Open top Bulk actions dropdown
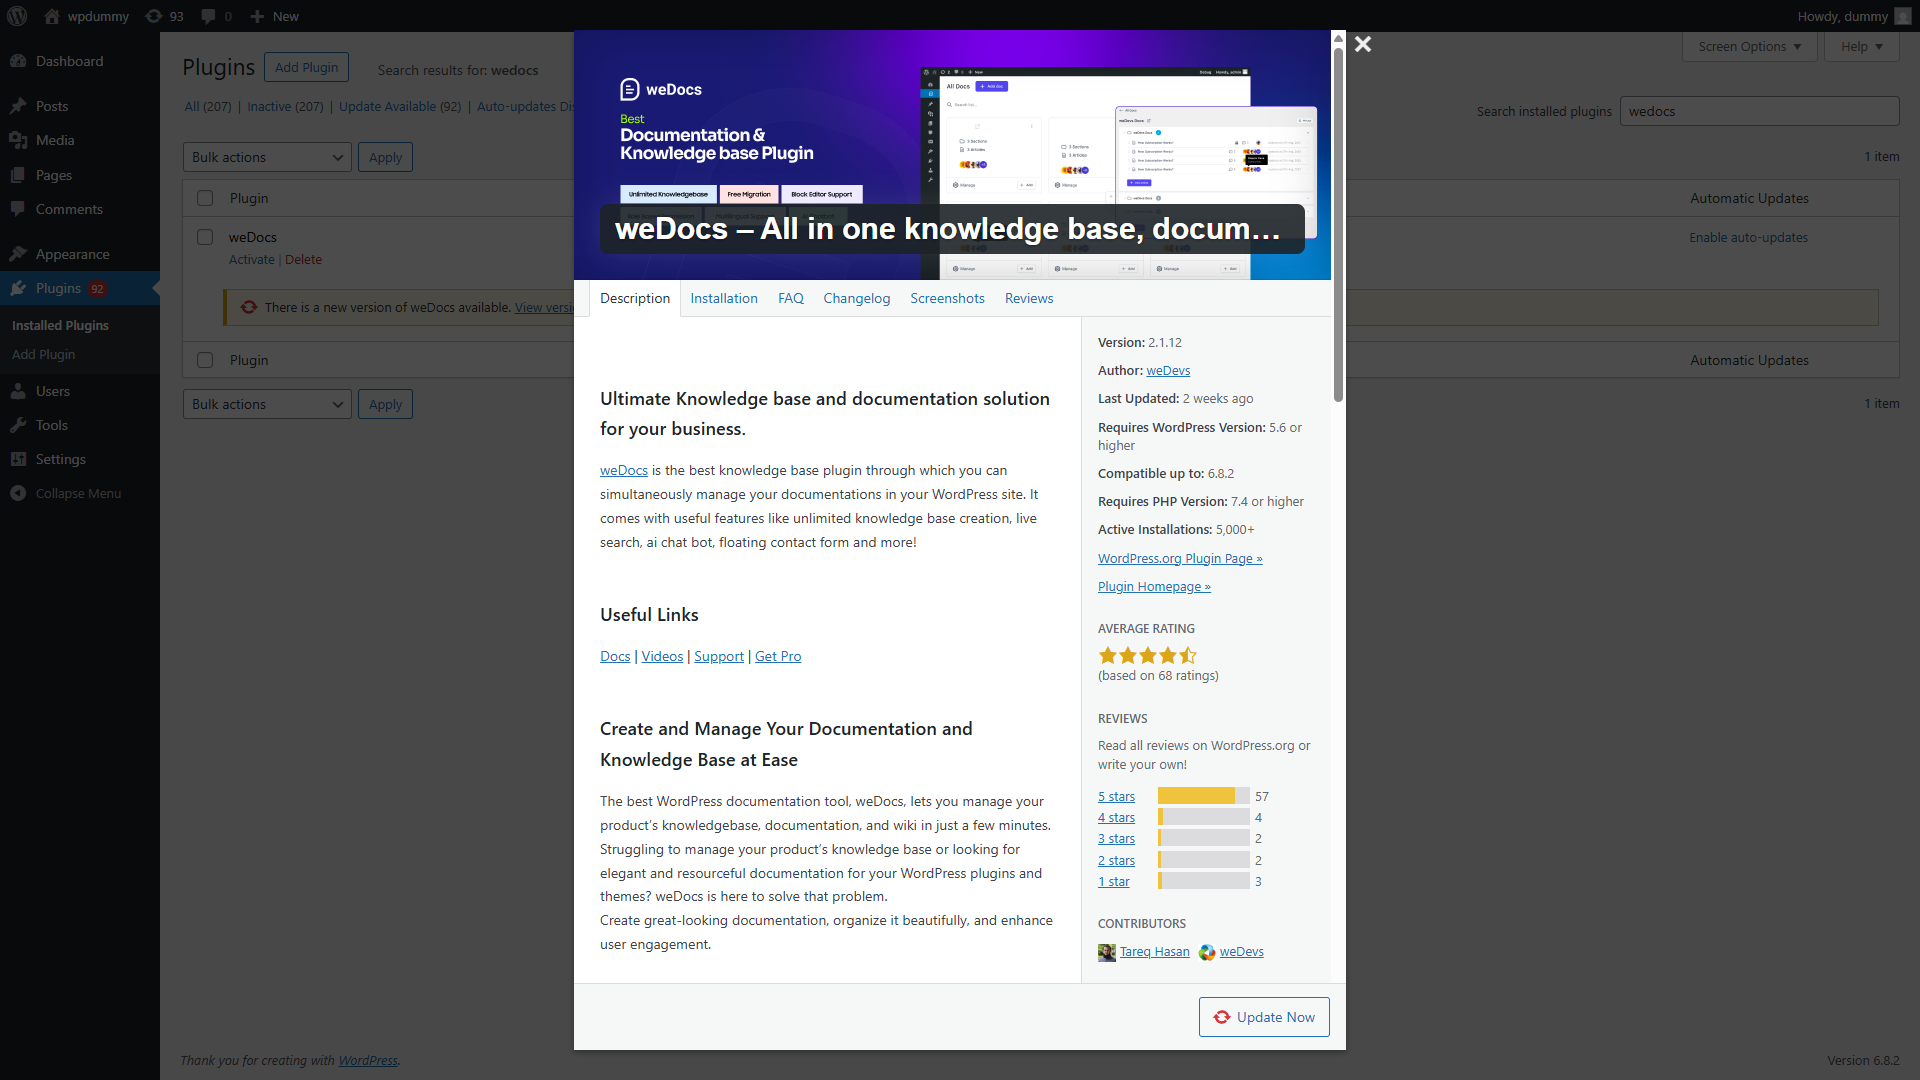This screenshot has width=1920, height=1080. click(267, 157)
